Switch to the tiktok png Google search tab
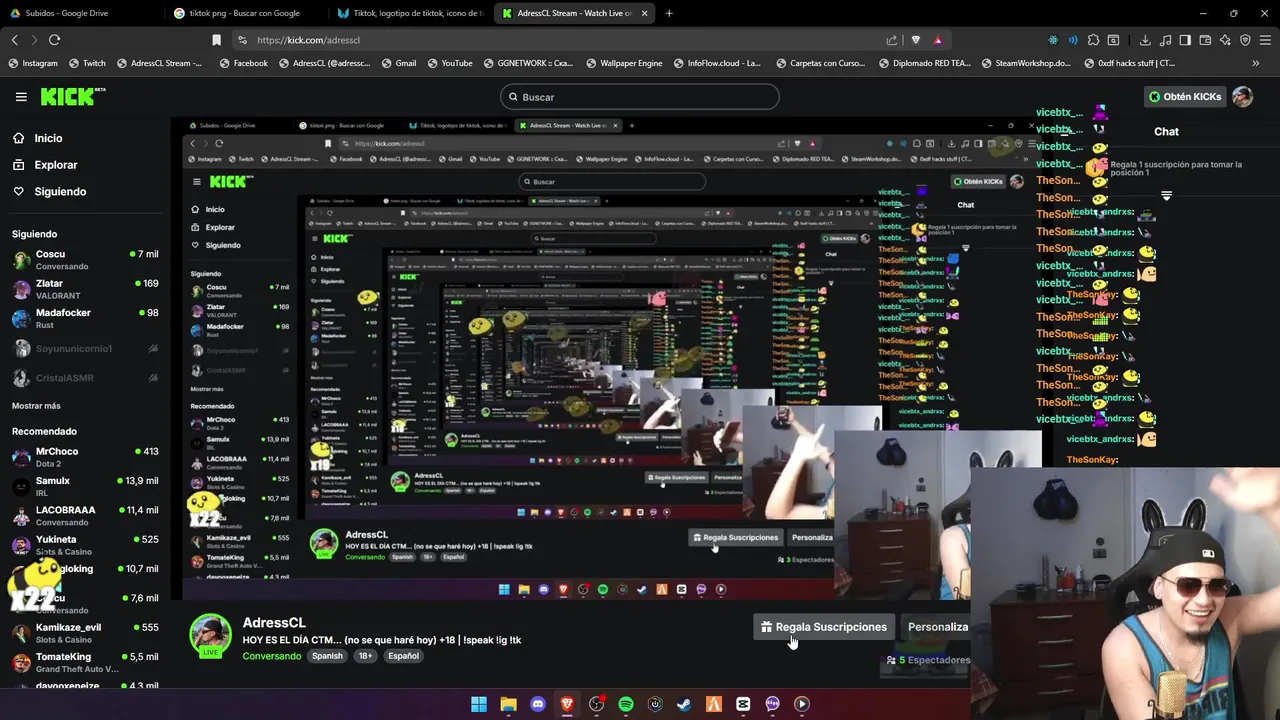Image resolution: width=1280 pixels, height=720 pixels. [246, 13]
